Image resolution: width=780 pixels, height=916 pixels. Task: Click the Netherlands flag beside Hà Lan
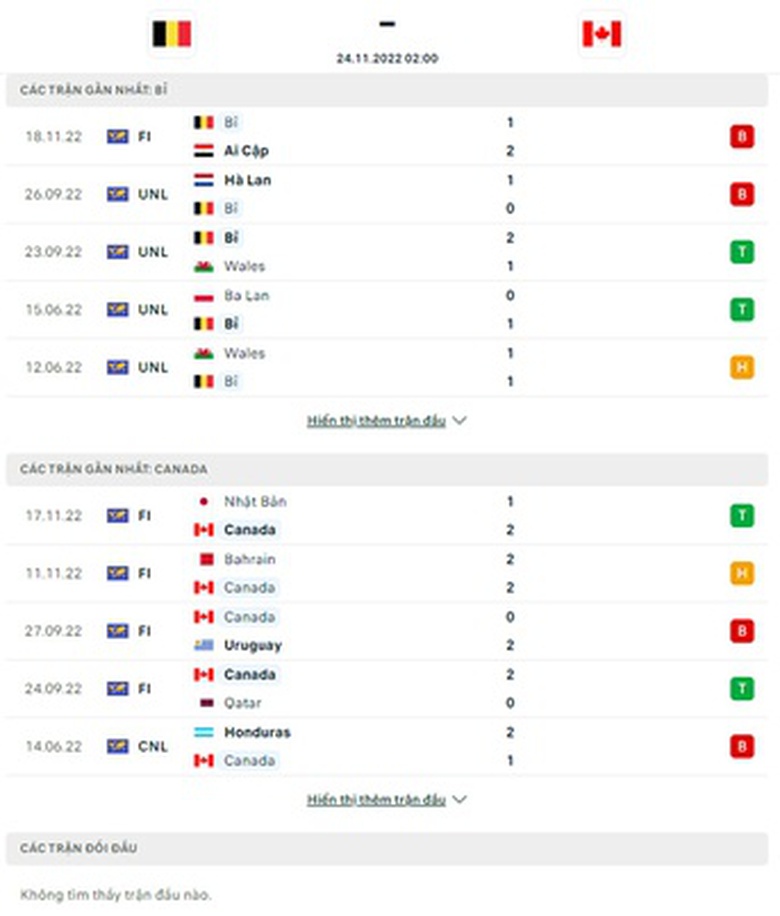(x=204, y=181)
